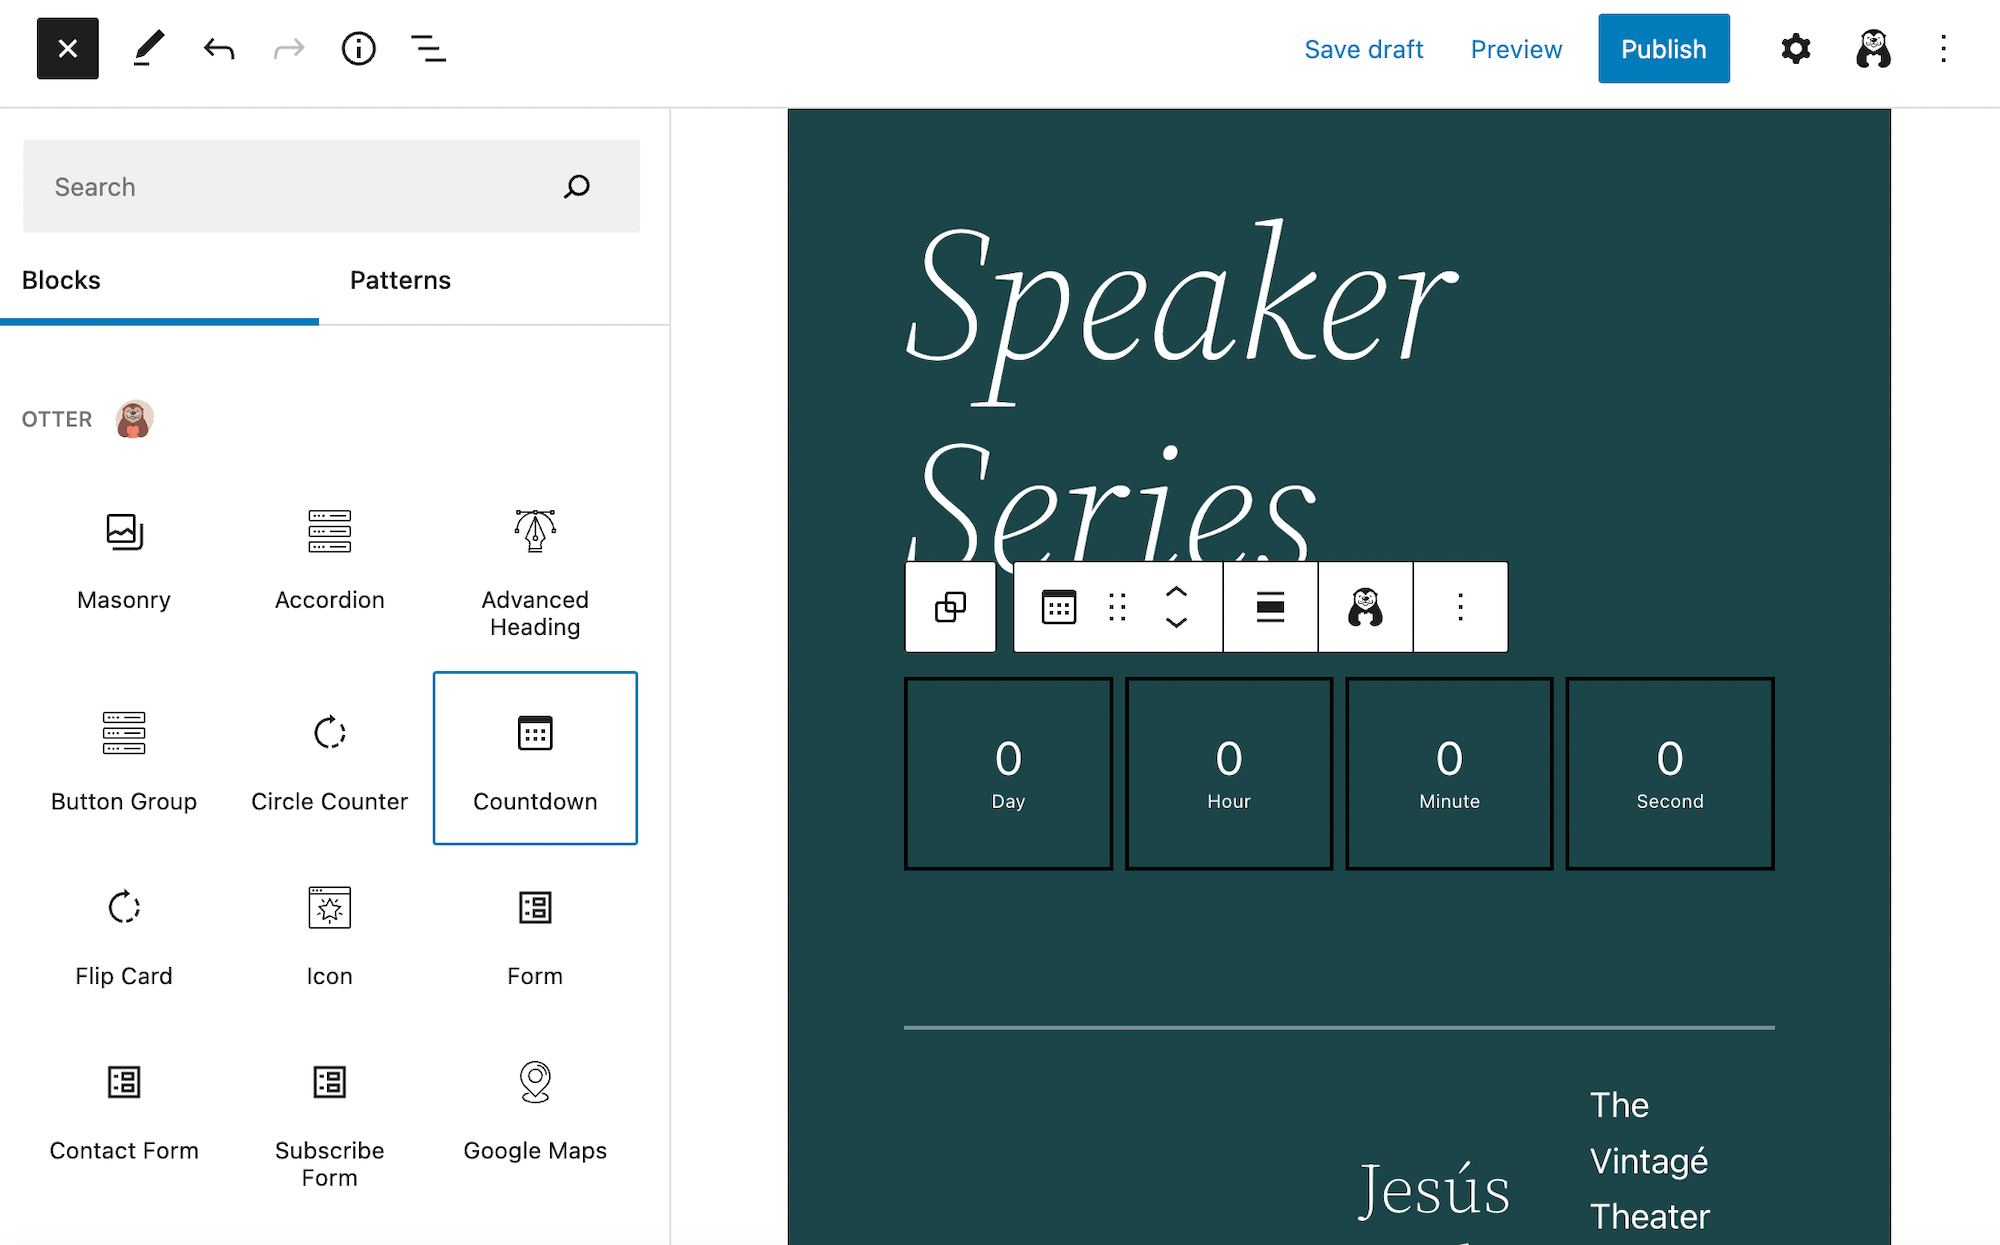The image size is (2000, 1245).
Task: Toggle the Settings gear sidebar
Action: (1795, 48)
